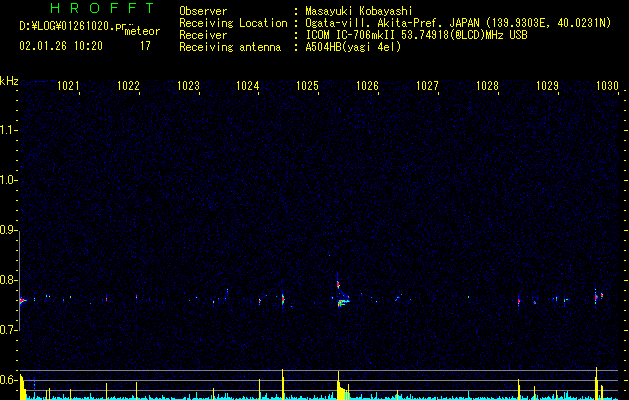Click the 1023 time axis marker
The height and width of the screenshot is (400, 629).
pyautogui.click(x=189, y=86)
